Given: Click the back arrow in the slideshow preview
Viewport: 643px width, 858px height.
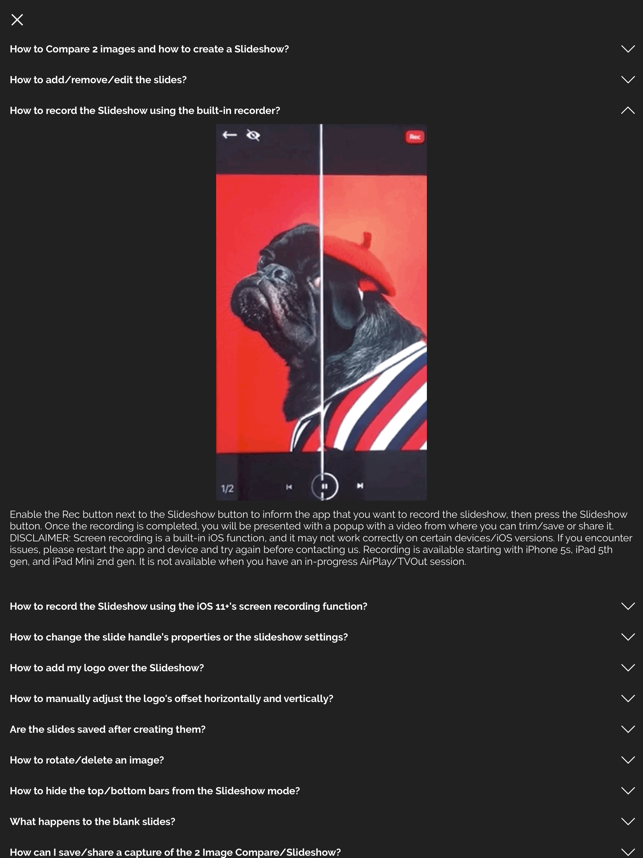Looking at the screenshot, I should 229,135.
